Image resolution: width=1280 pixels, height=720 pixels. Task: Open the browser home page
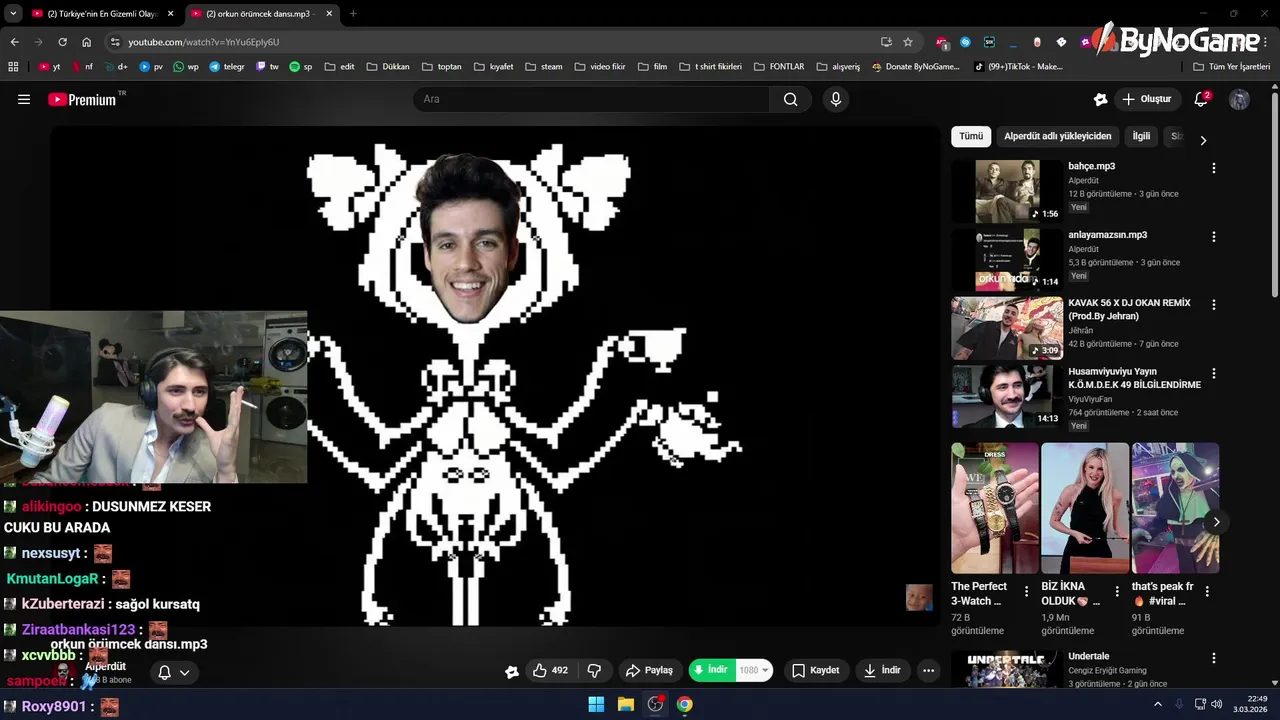tap(86, 42)
